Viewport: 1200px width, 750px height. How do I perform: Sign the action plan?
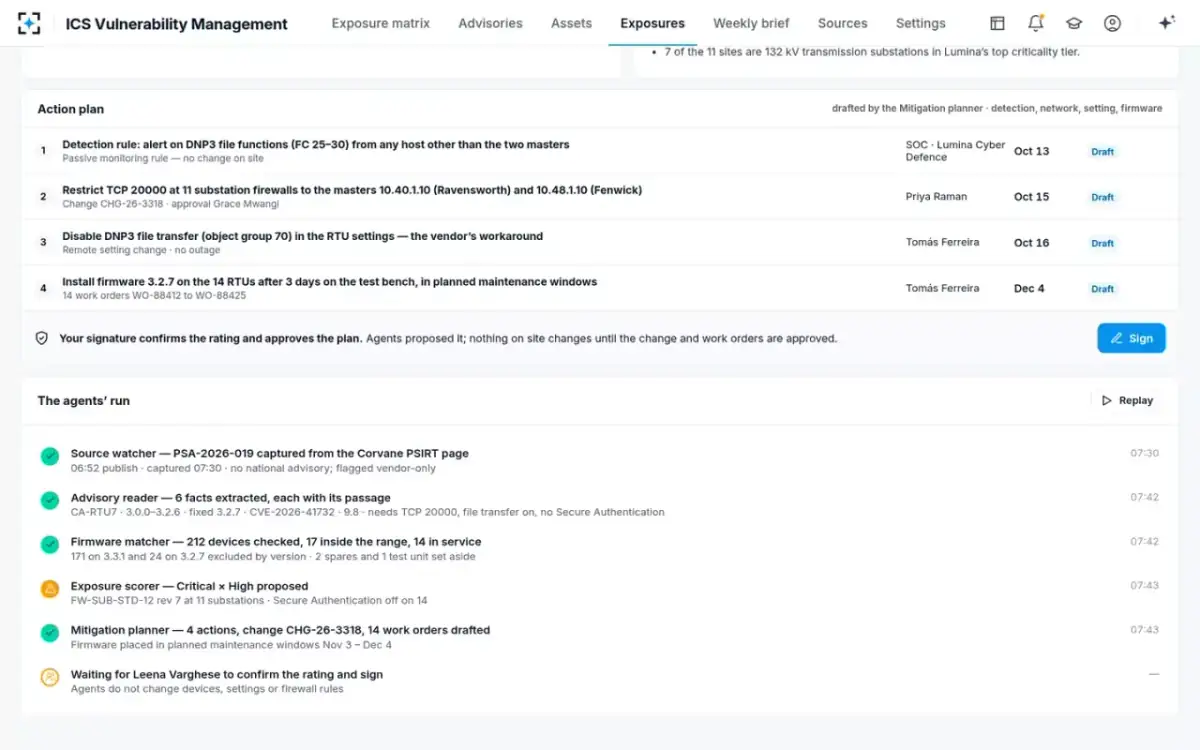[1131, 338]
